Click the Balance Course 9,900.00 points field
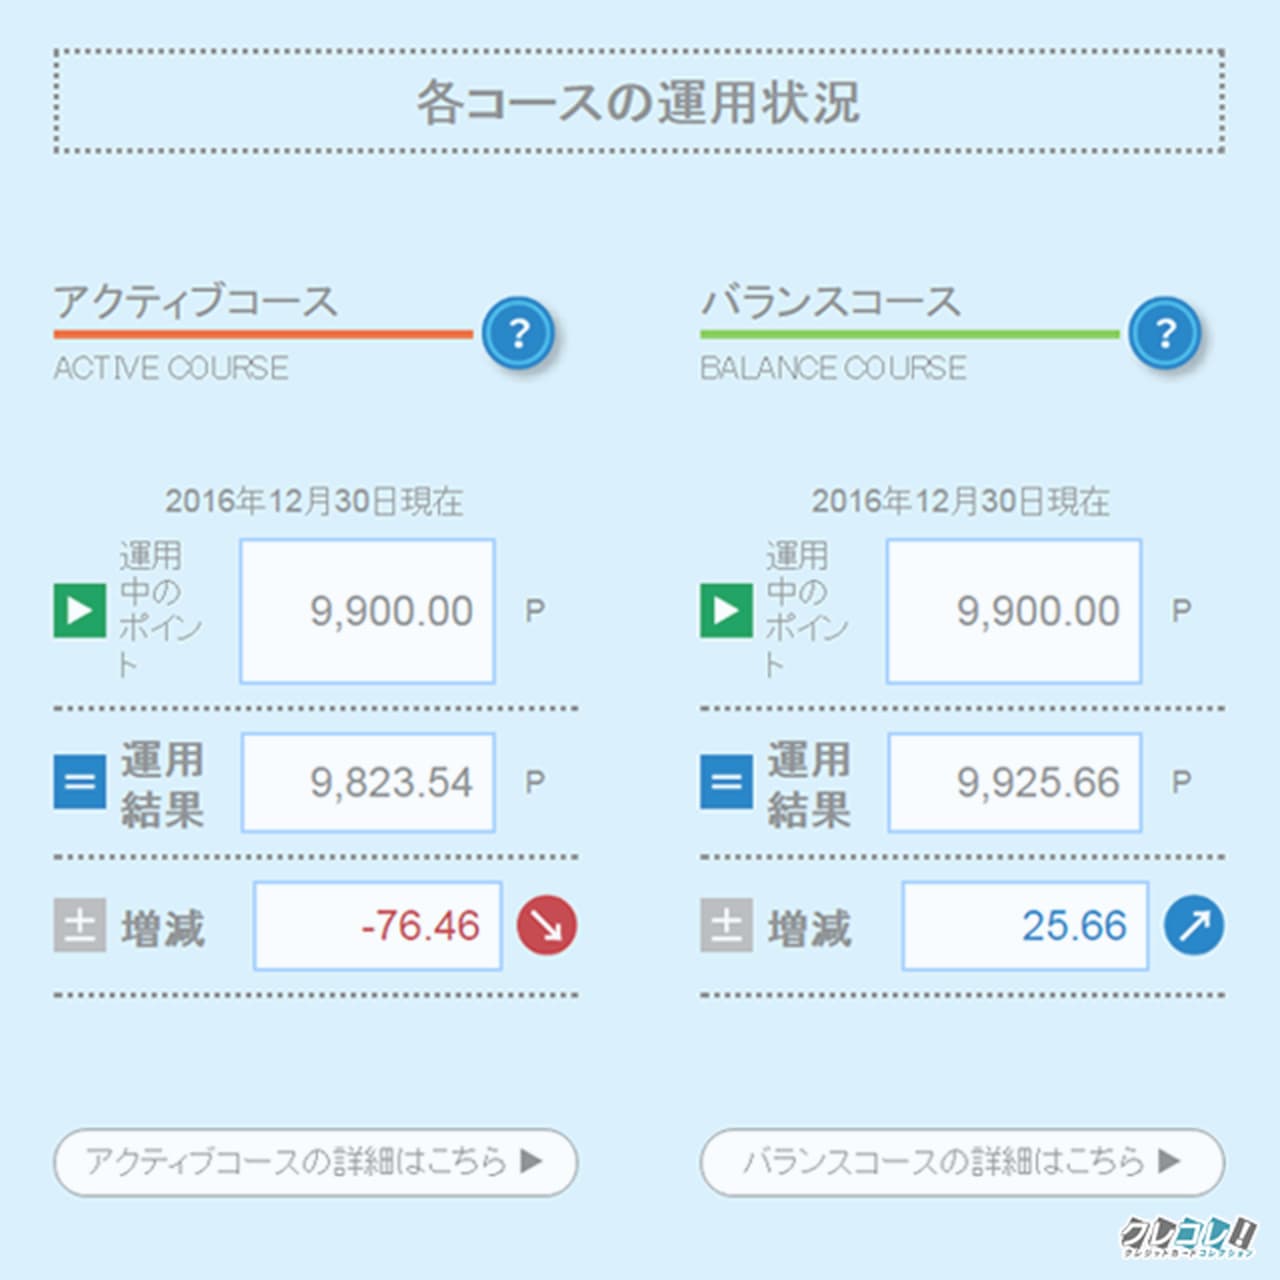Image resolution: width=1280 pixels, height=1280 pixels. pos(1014,611)
